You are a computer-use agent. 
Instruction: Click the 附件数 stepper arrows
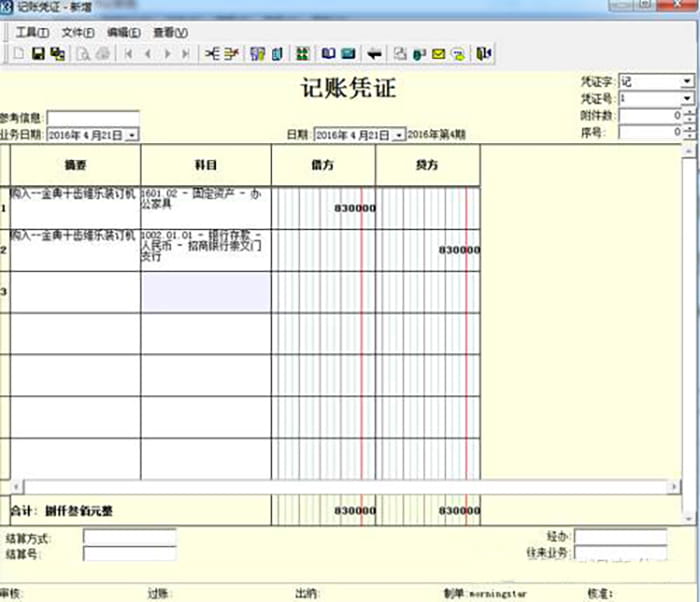pyautogui.click(x=689, y=116)
